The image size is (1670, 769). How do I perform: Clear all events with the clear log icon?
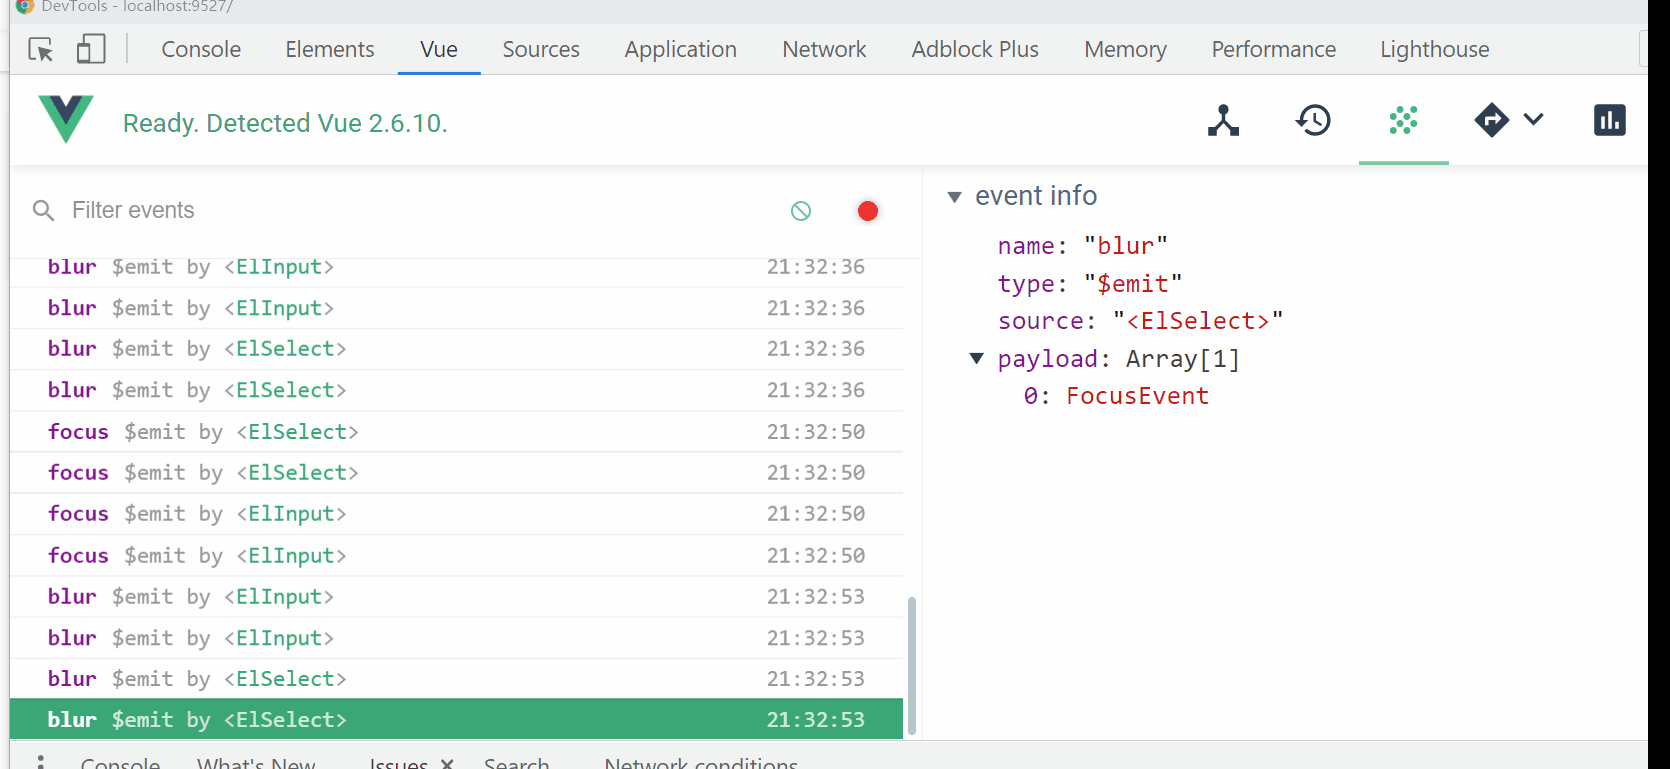pos(801,211)
